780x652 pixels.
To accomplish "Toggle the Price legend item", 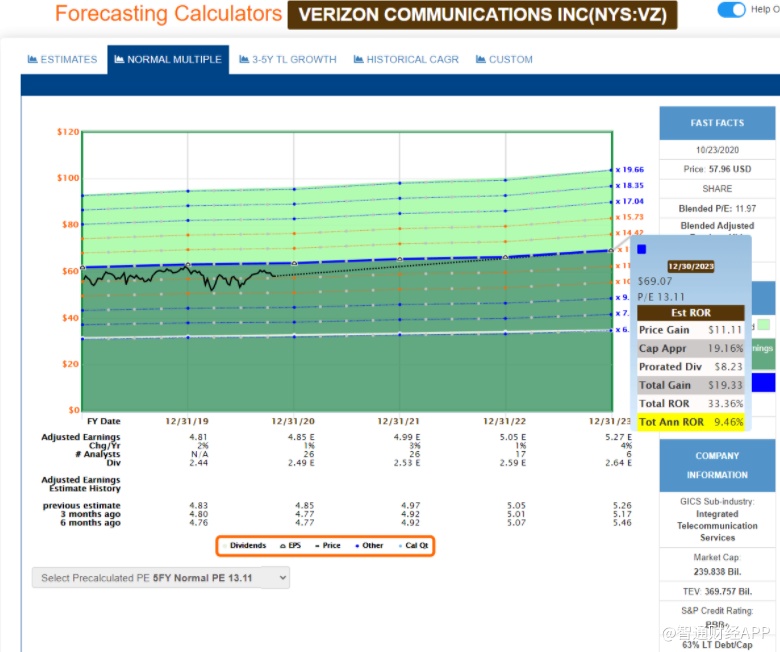I will tap(328, 546).
